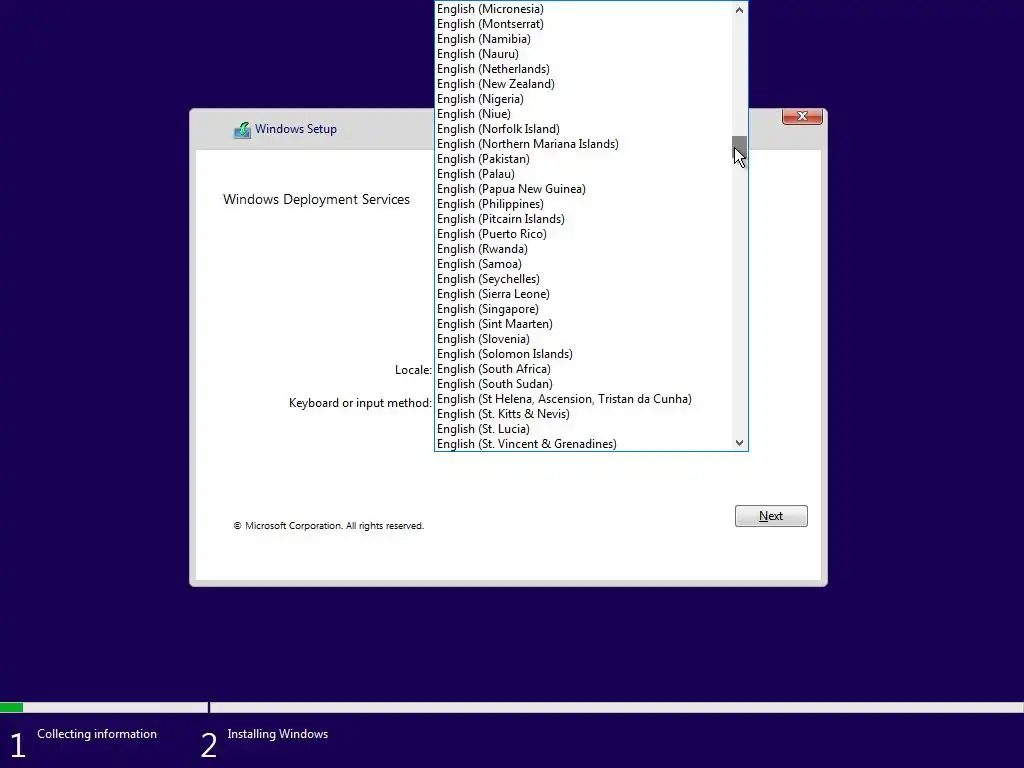This screenshot has height=768, width=1024.
Task: Click the Next button in Windows Setup
Action: [x=771, y=516]
